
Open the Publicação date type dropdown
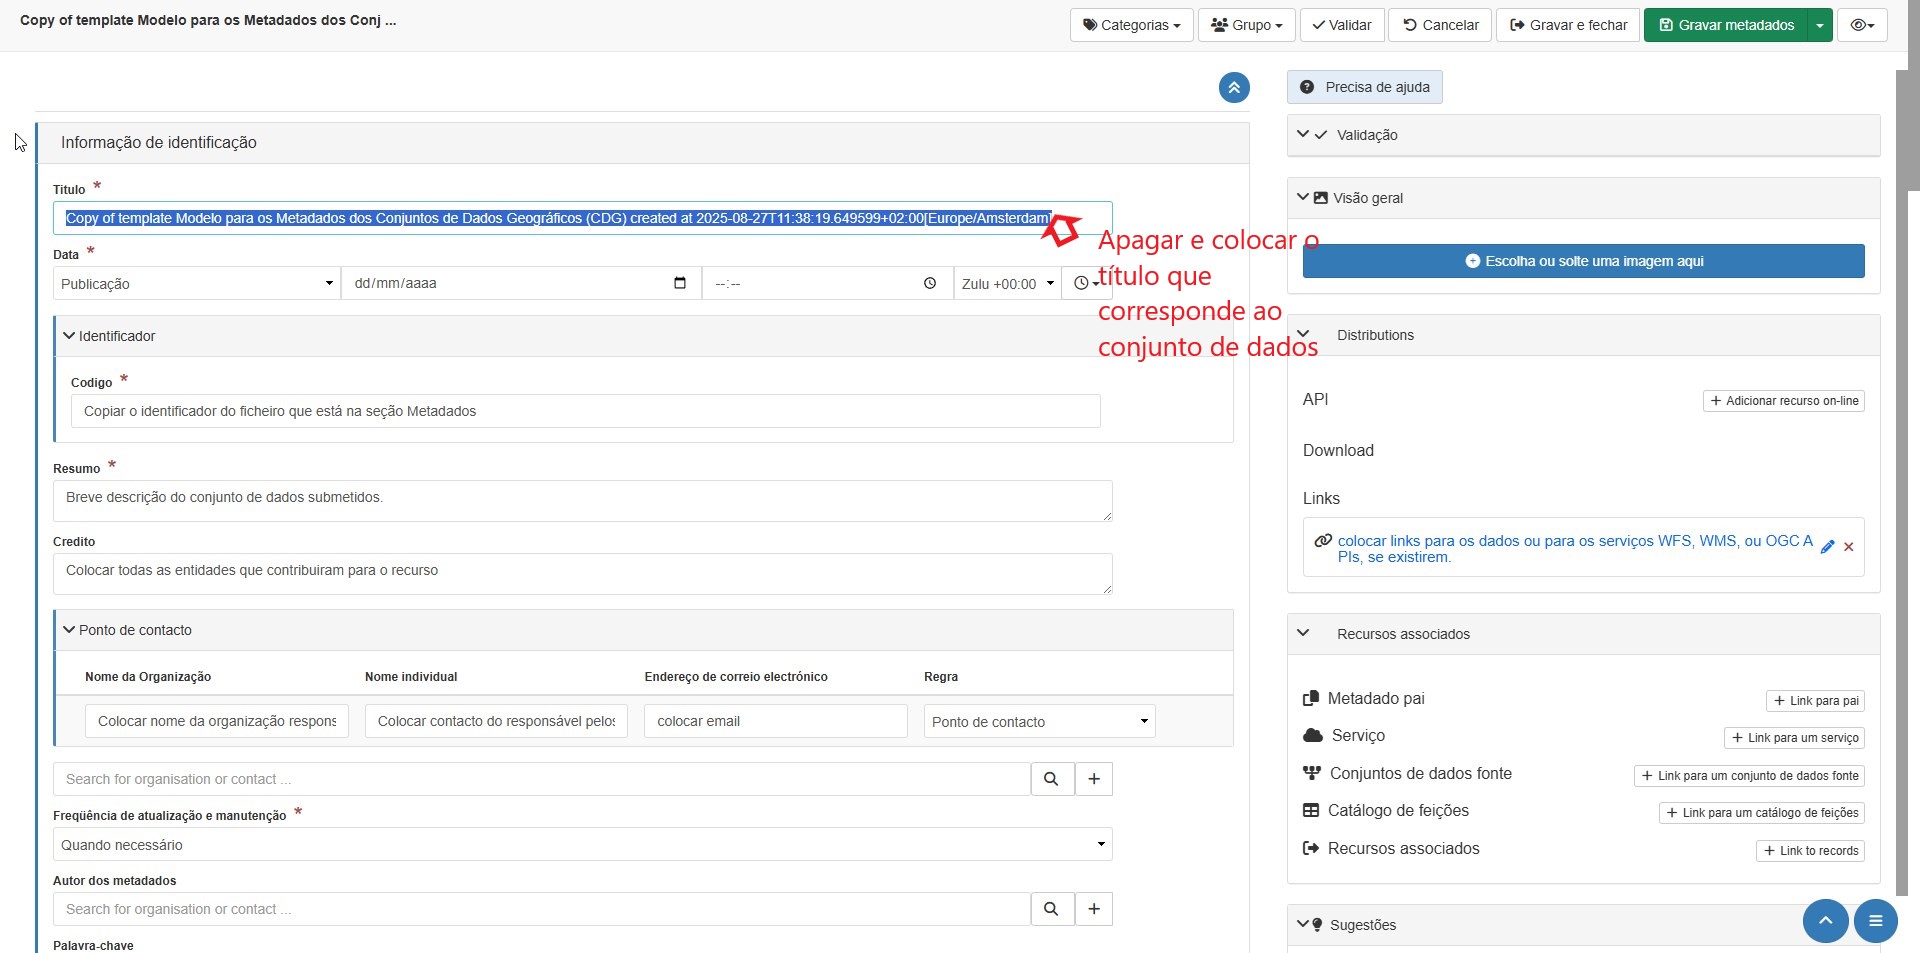[196, 284]
